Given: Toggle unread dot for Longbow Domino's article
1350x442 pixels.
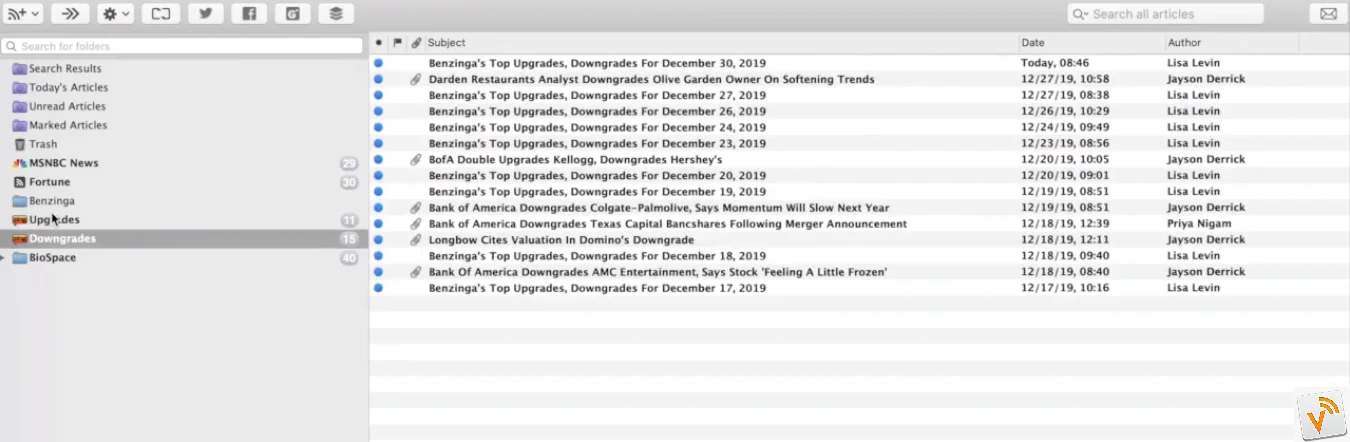Looking at the screenshot, I should [x=378, y=240].
